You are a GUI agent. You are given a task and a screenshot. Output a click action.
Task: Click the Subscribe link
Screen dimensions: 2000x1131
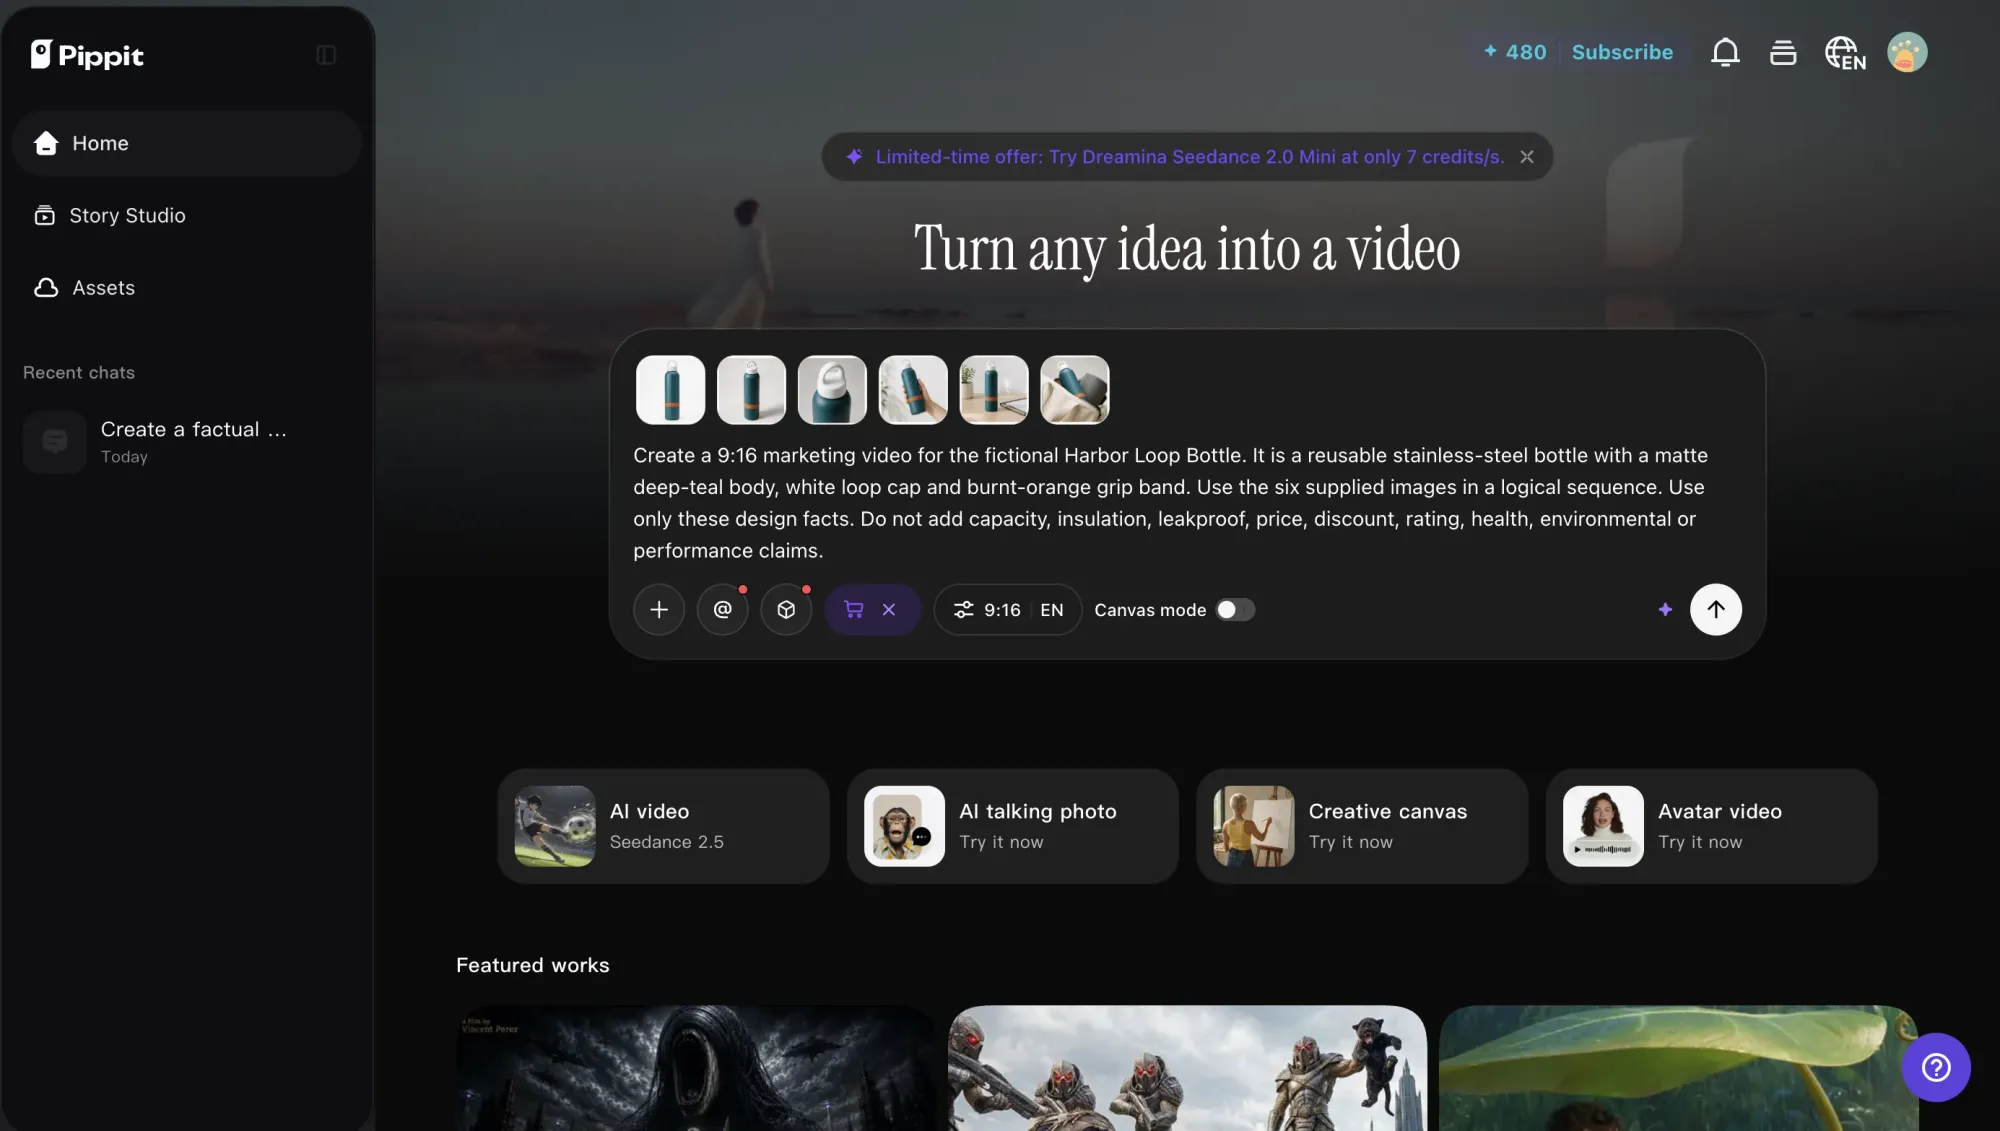point(1622,52)
